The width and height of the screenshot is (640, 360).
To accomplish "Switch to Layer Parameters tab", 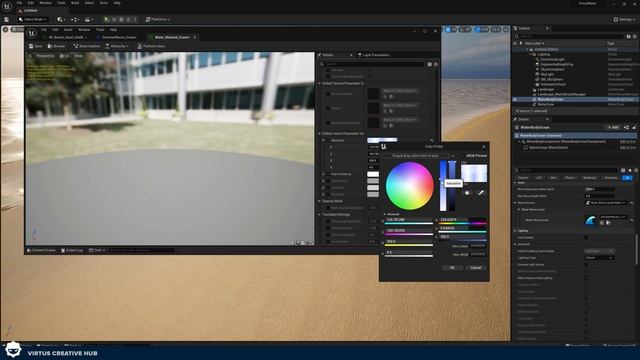I will [x=373, y=55].
